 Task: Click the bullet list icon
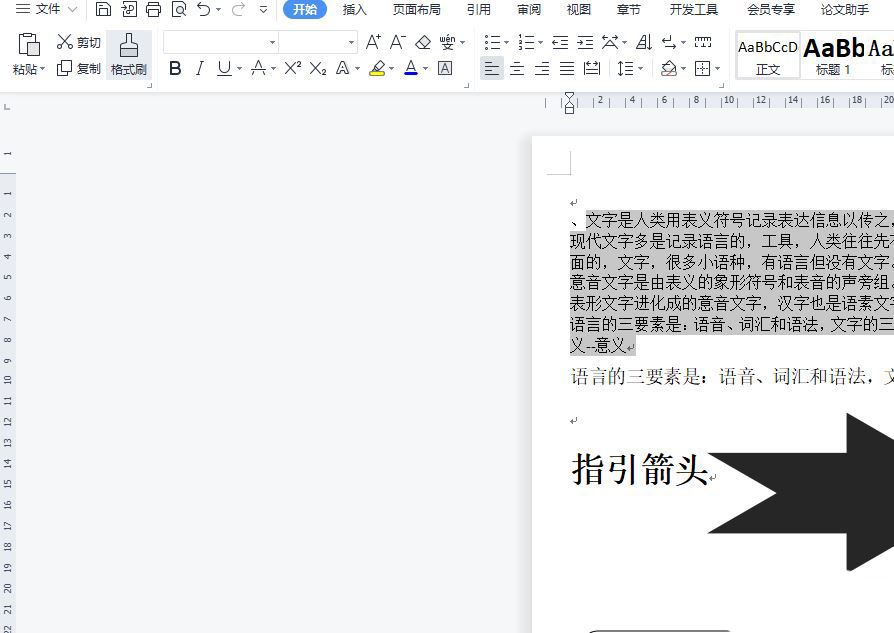tap(492, 42)
